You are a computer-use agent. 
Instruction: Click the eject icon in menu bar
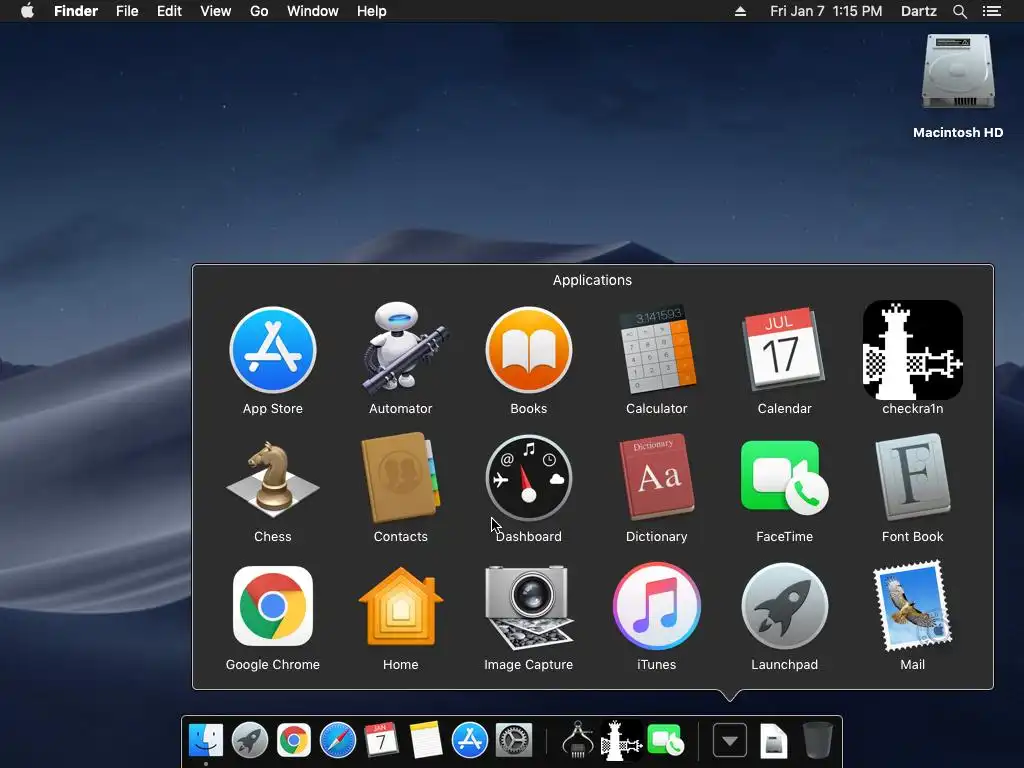coord(740,11)
